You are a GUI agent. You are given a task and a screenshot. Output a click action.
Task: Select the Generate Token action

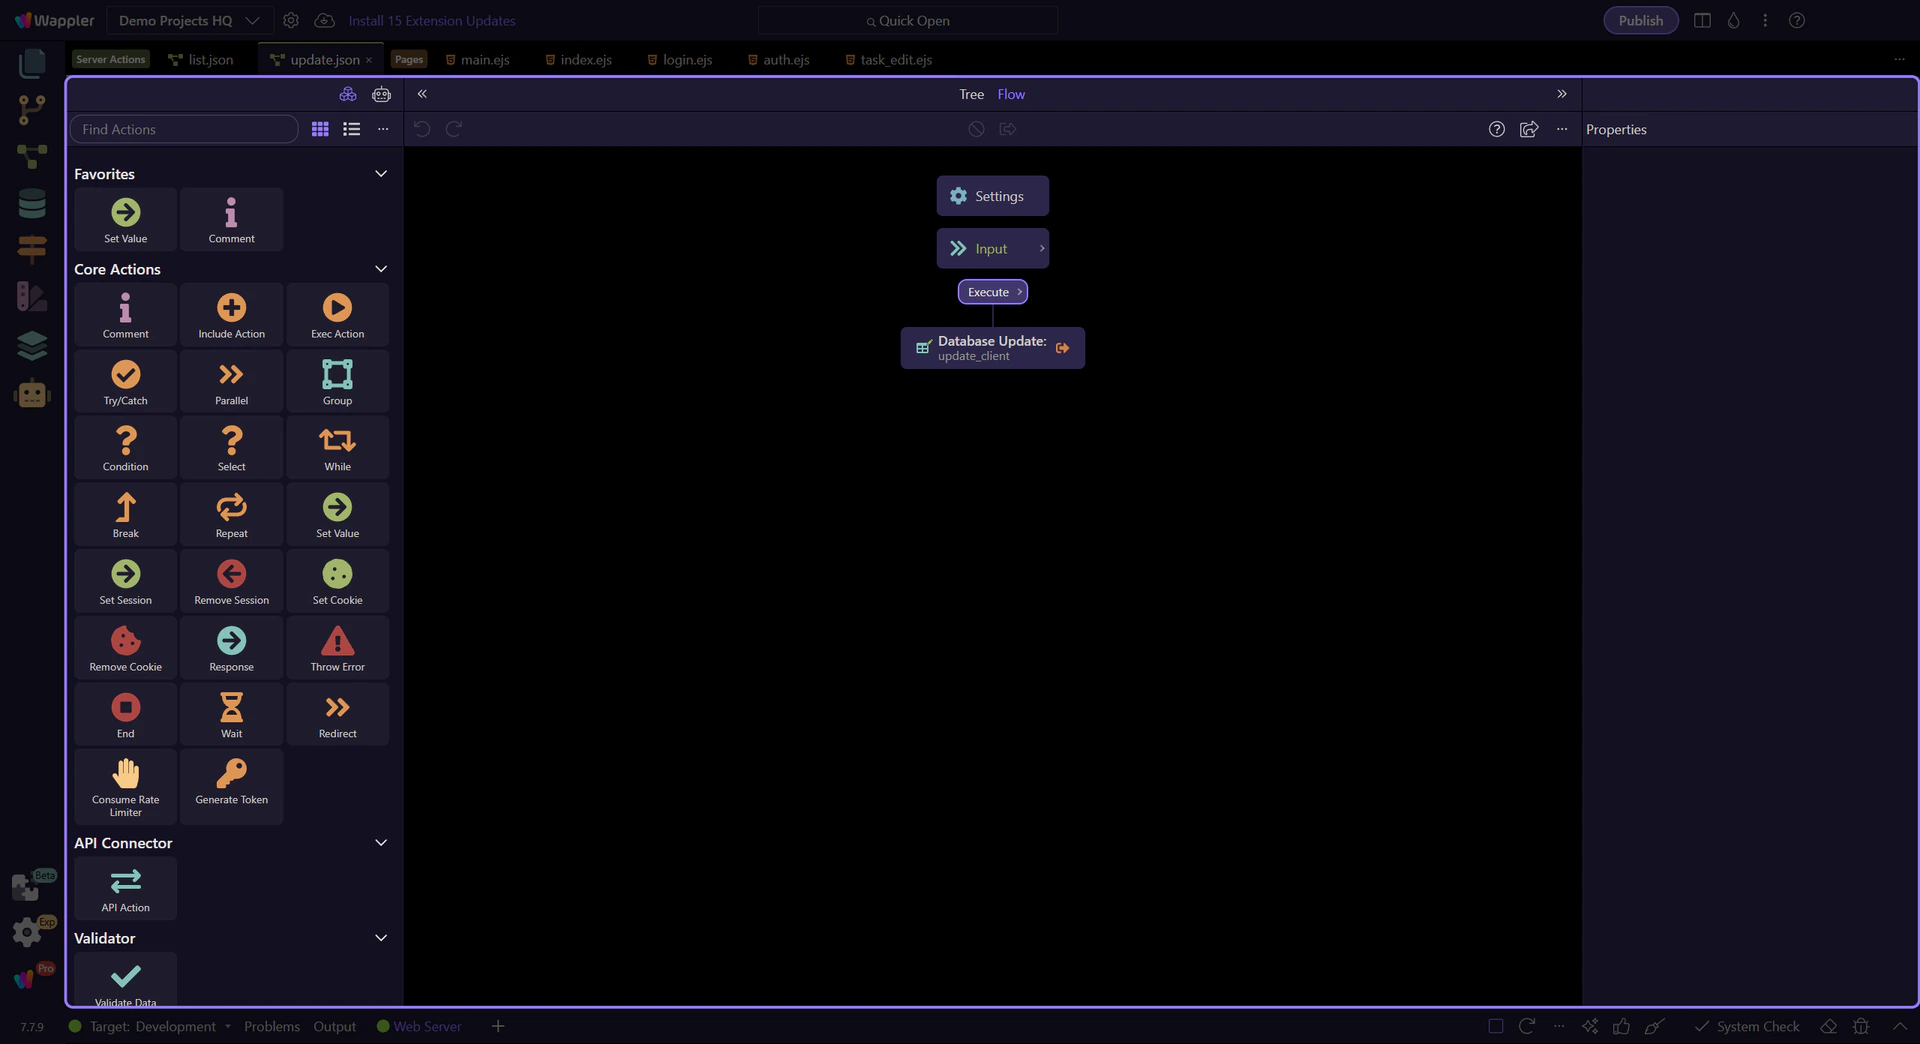231,781
